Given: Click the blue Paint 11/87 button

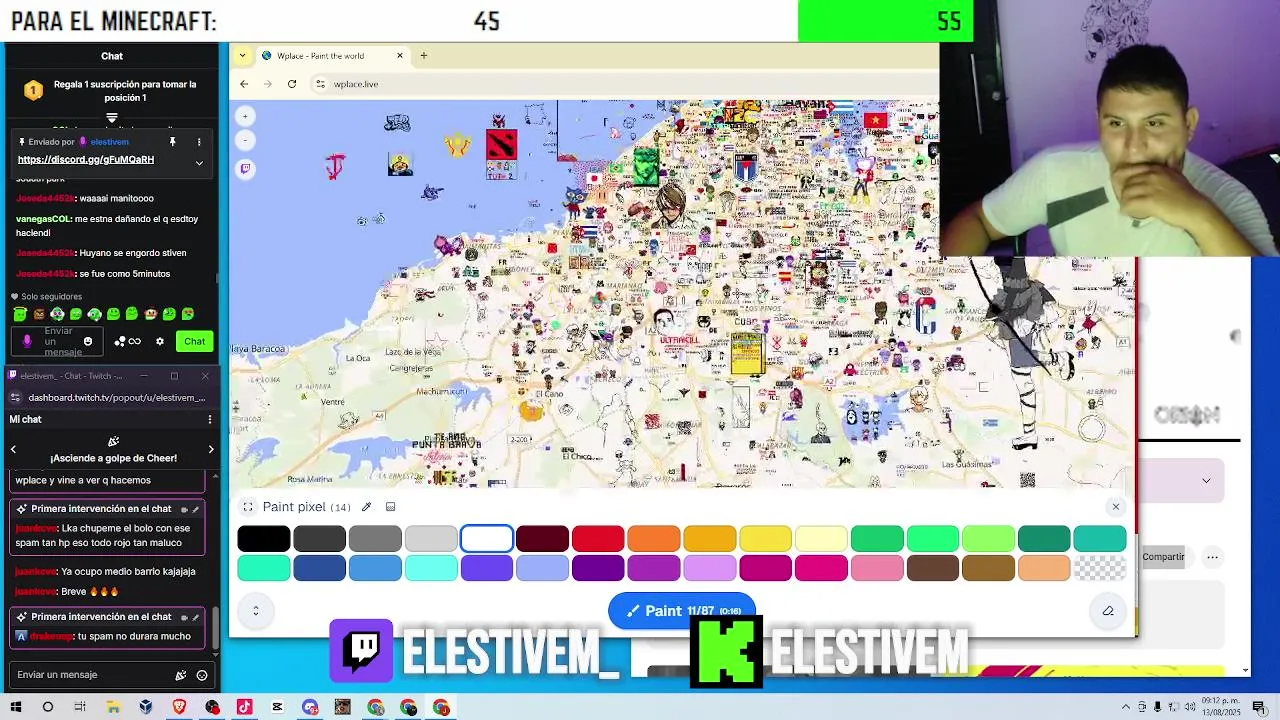Looking at the screenshot, I should (682, 611).
